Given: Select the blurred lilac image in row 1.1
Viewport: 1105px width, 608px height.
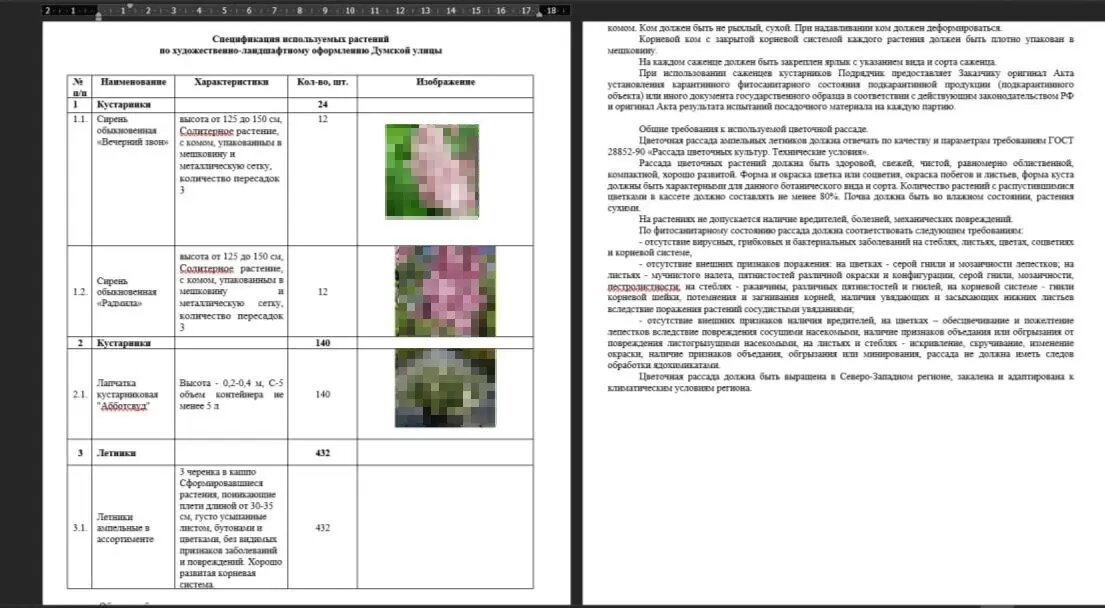Looking at the screenshot, I should point(432,171).
